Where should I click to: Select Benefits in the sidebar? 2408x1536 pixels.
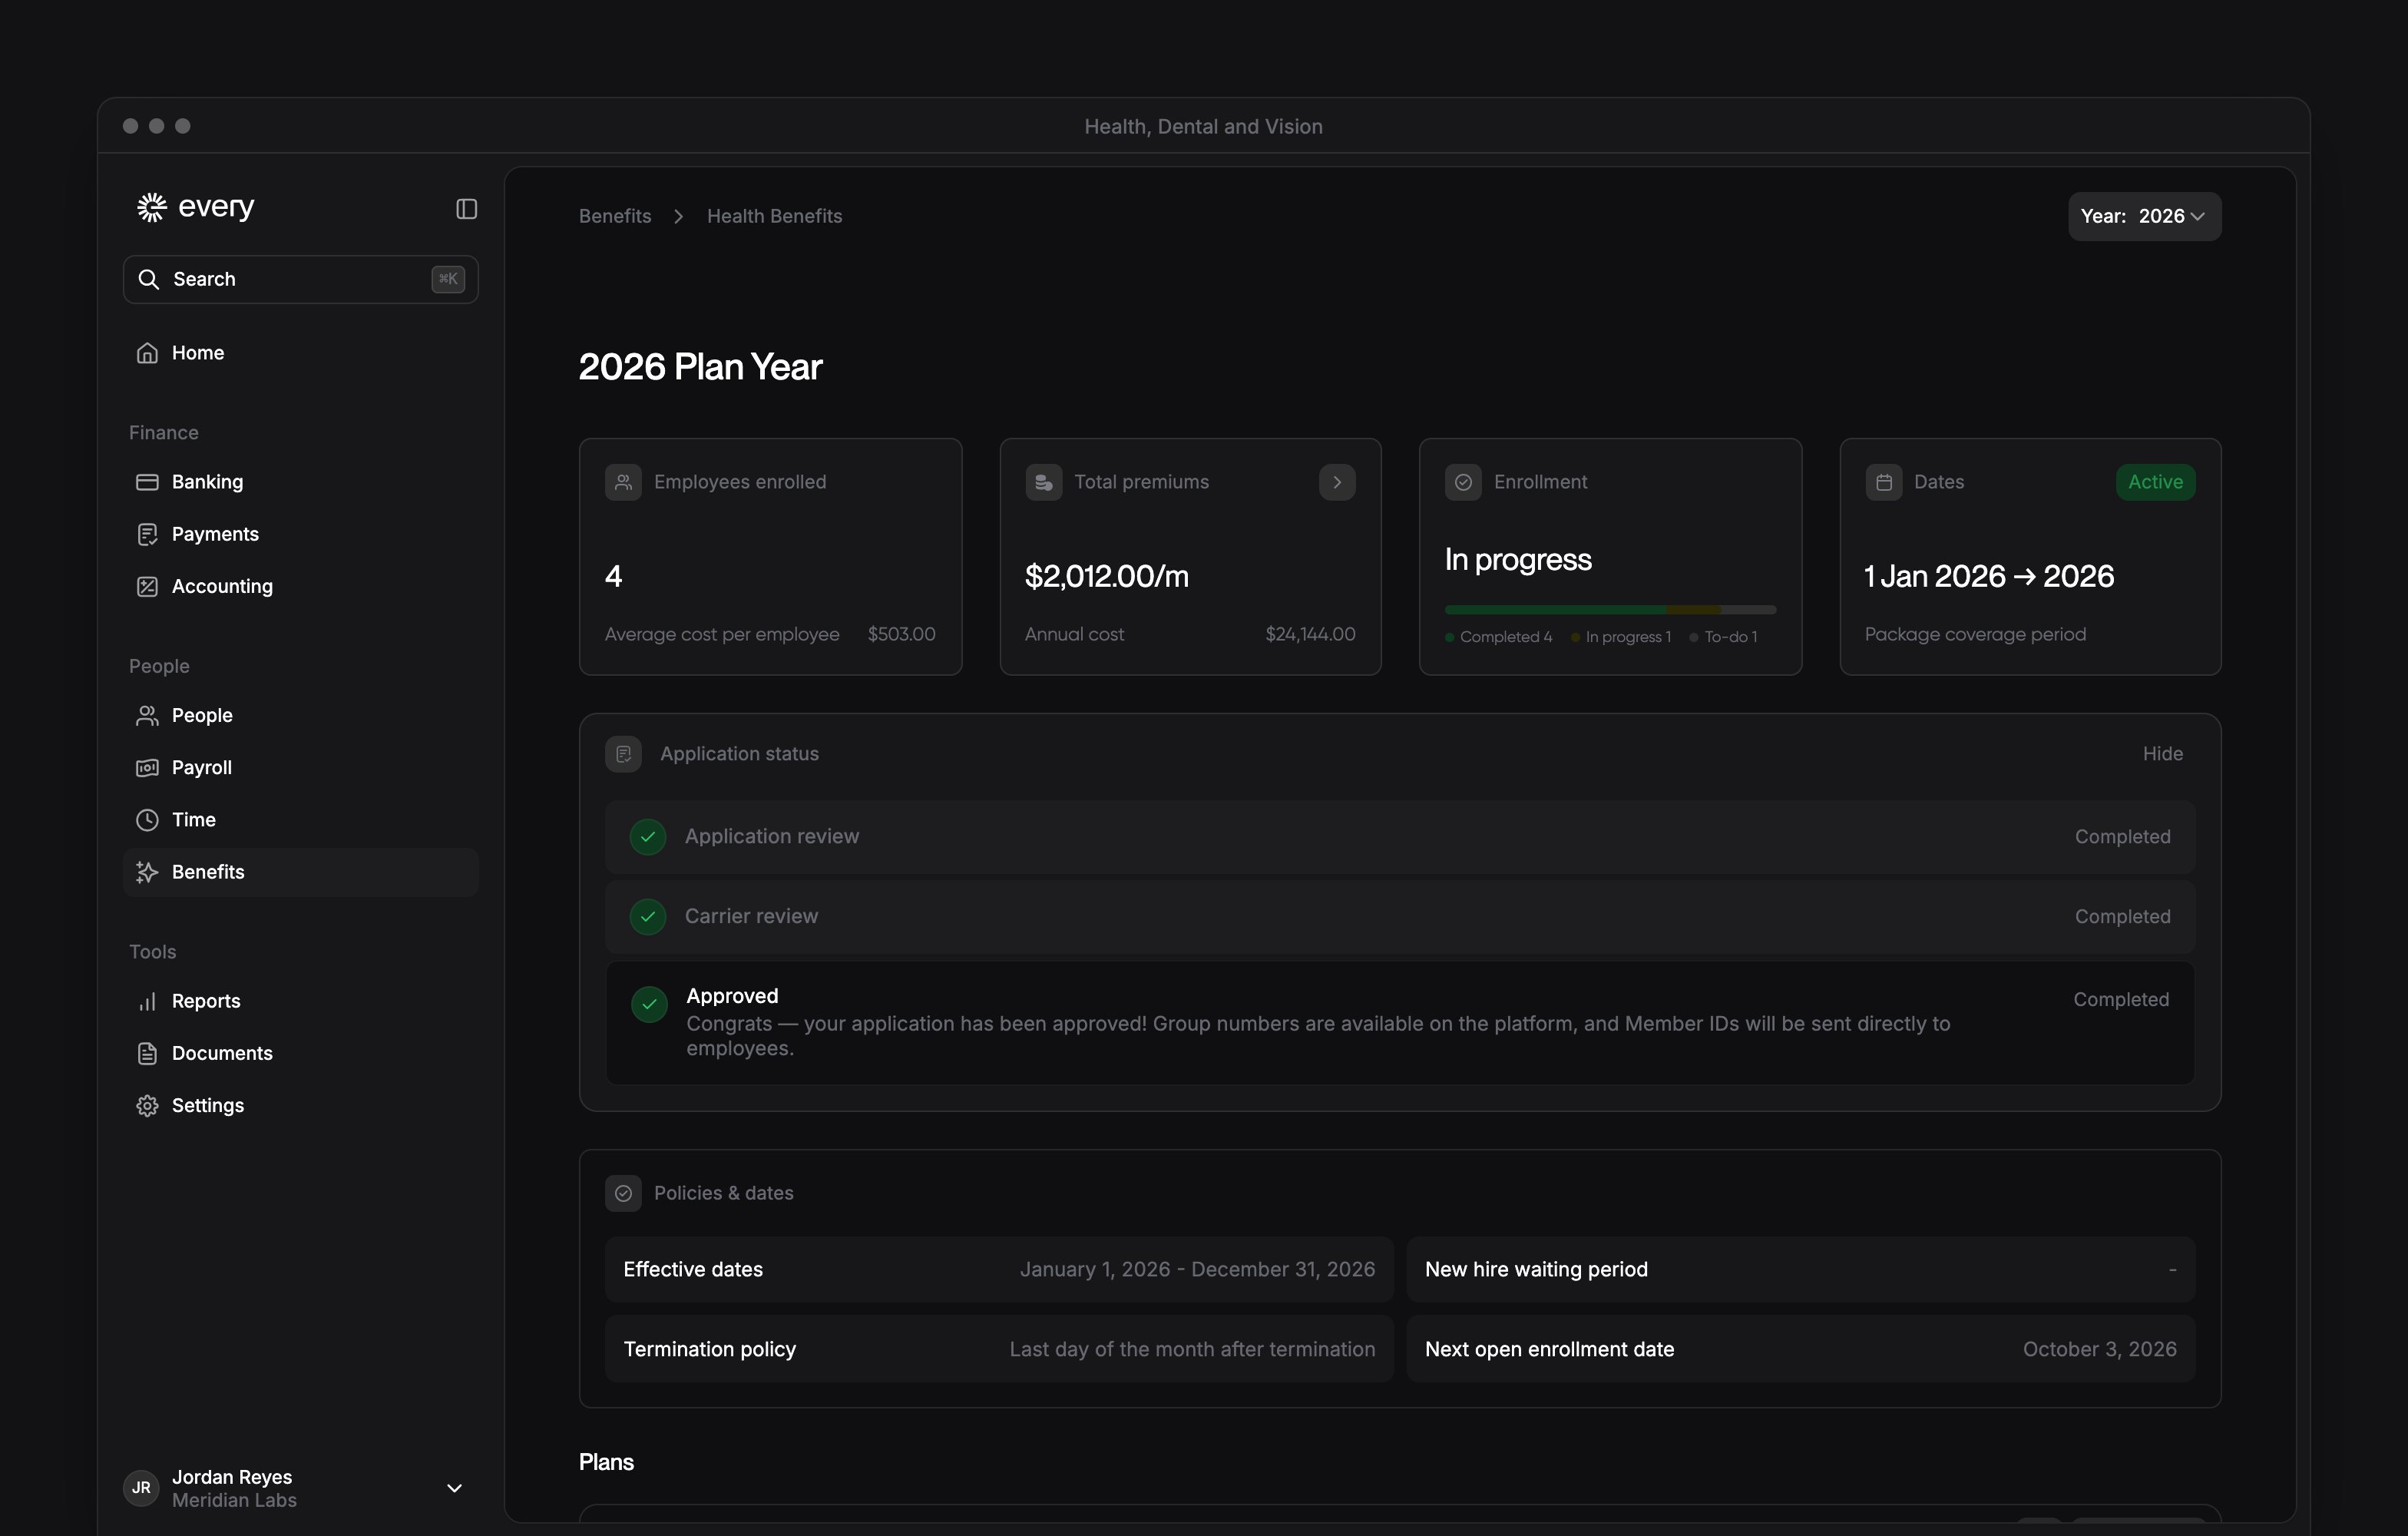[300, 872]
